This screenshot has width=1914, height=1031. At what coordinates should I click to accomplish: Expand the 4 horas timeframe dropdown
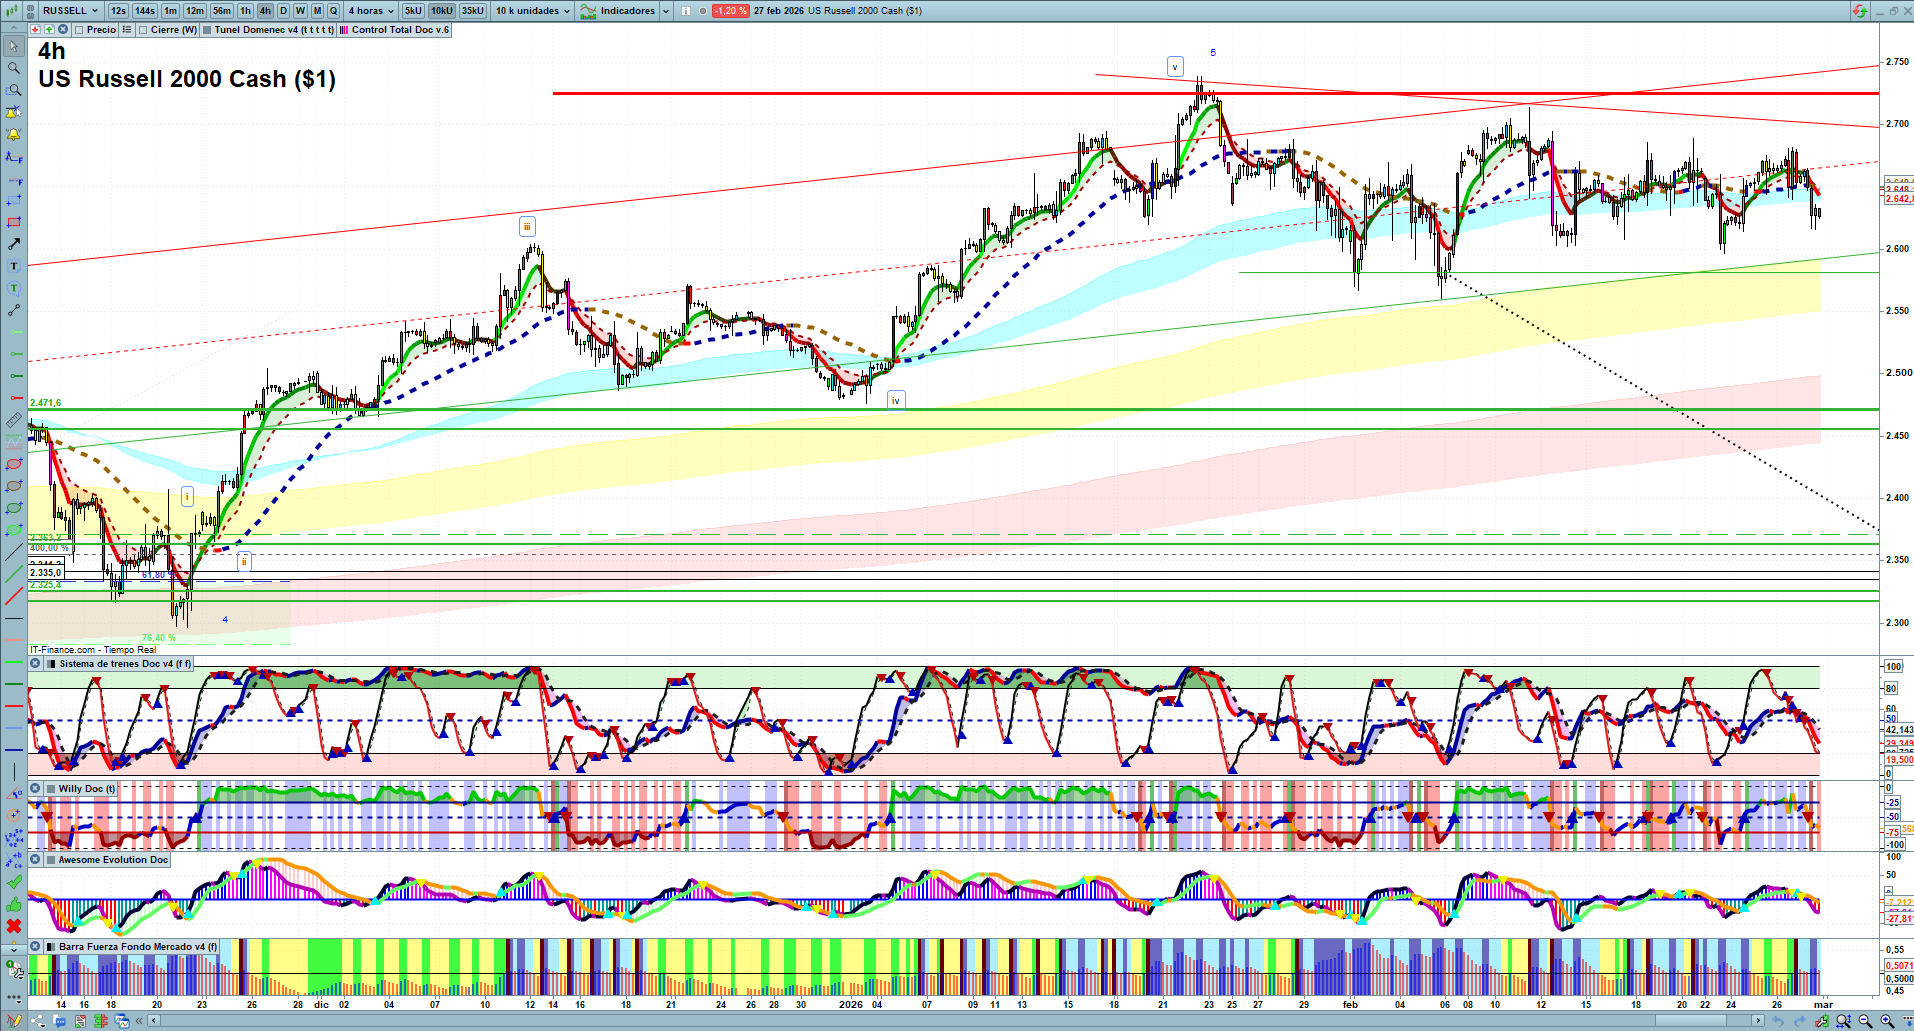coord(371,11)
